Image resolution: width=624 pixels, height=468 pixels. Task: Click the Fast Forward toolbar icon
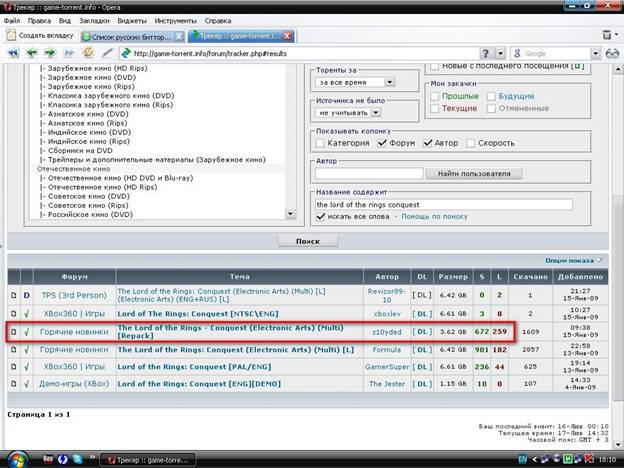coord(69,53)
